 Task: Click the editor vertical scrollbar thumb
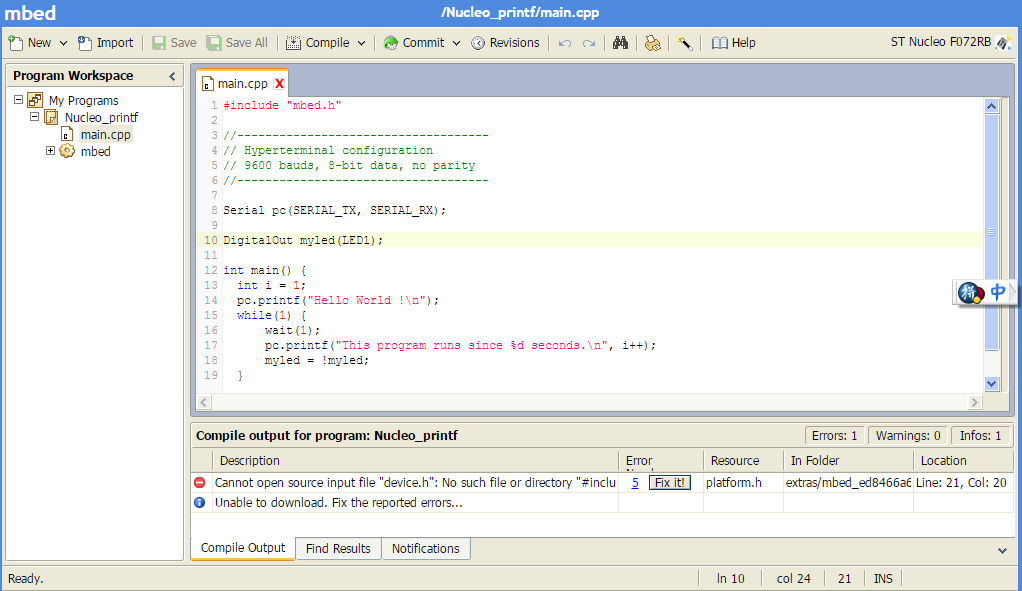coord(991,232)
